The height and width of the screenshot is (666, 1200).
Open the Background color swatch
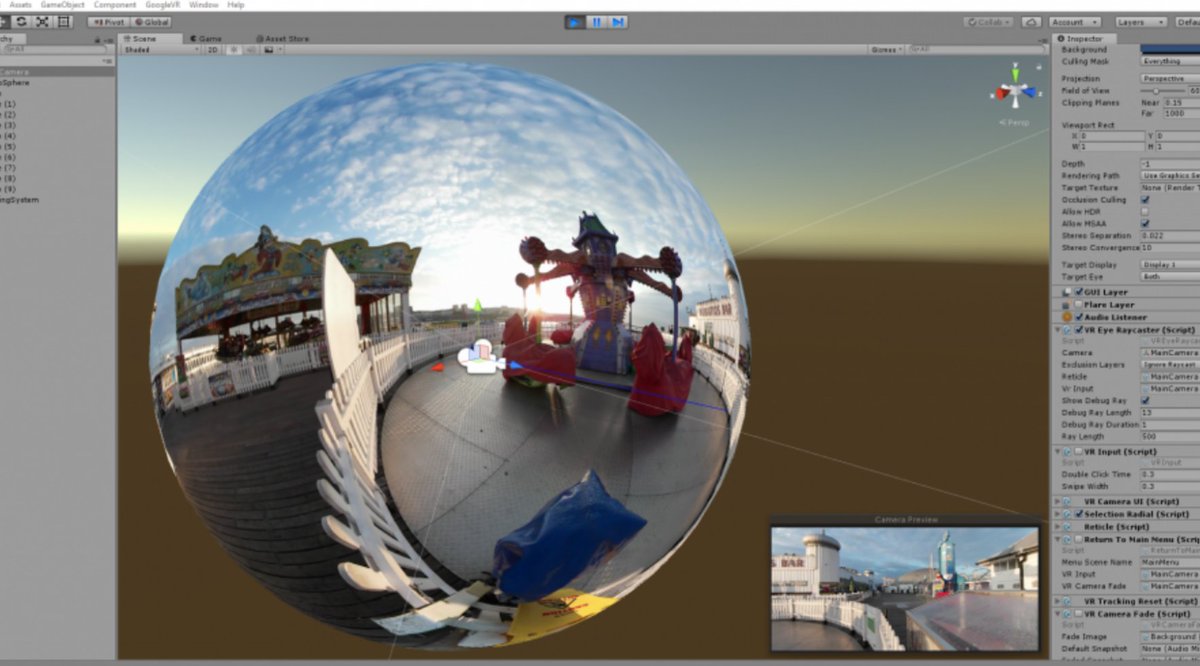pos(1170,49)
